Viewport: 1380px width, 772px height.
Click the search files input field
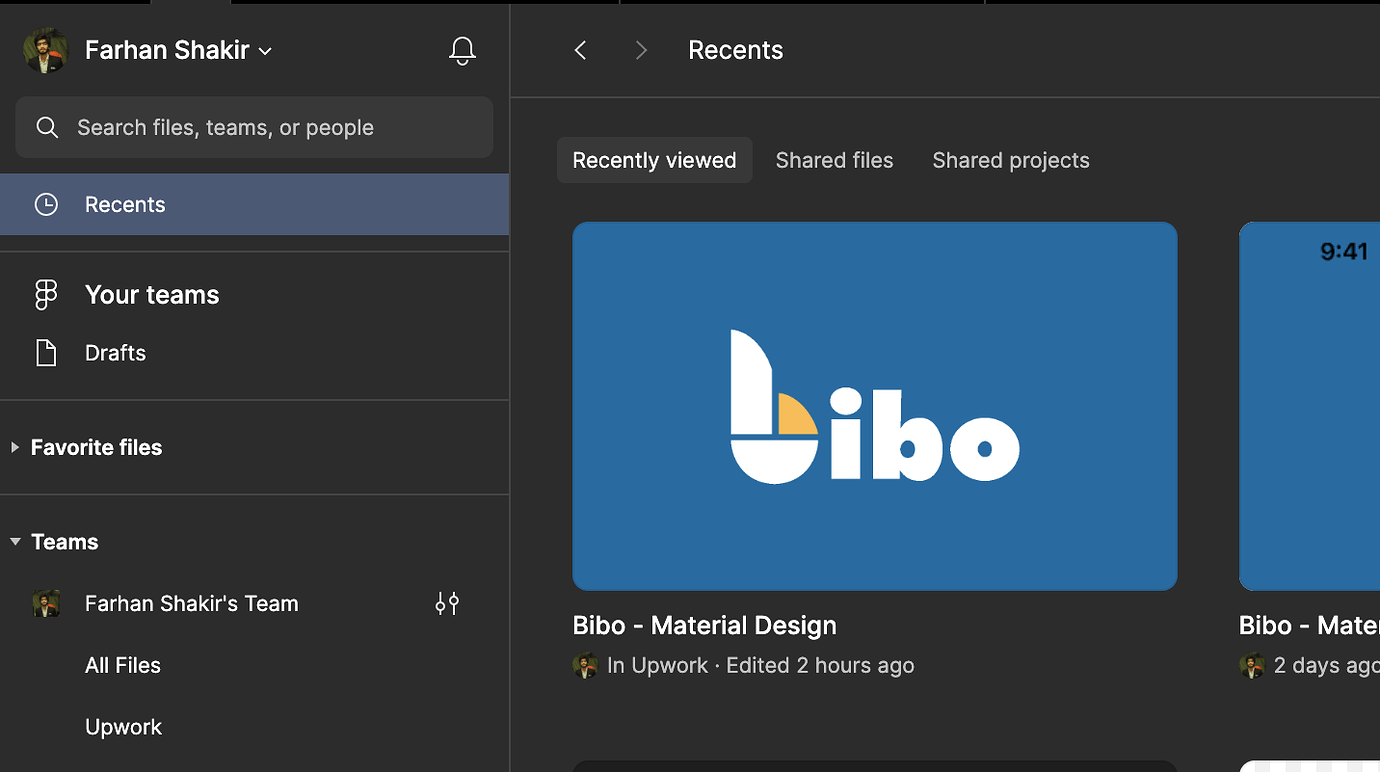[x=270, y=127]
